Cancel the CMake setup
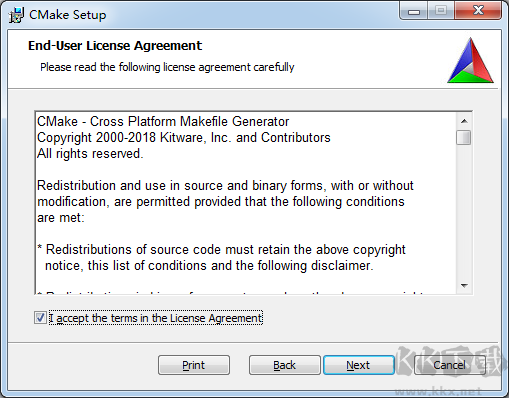This screenshot has height=398, width=509. (x=450, y=365)
